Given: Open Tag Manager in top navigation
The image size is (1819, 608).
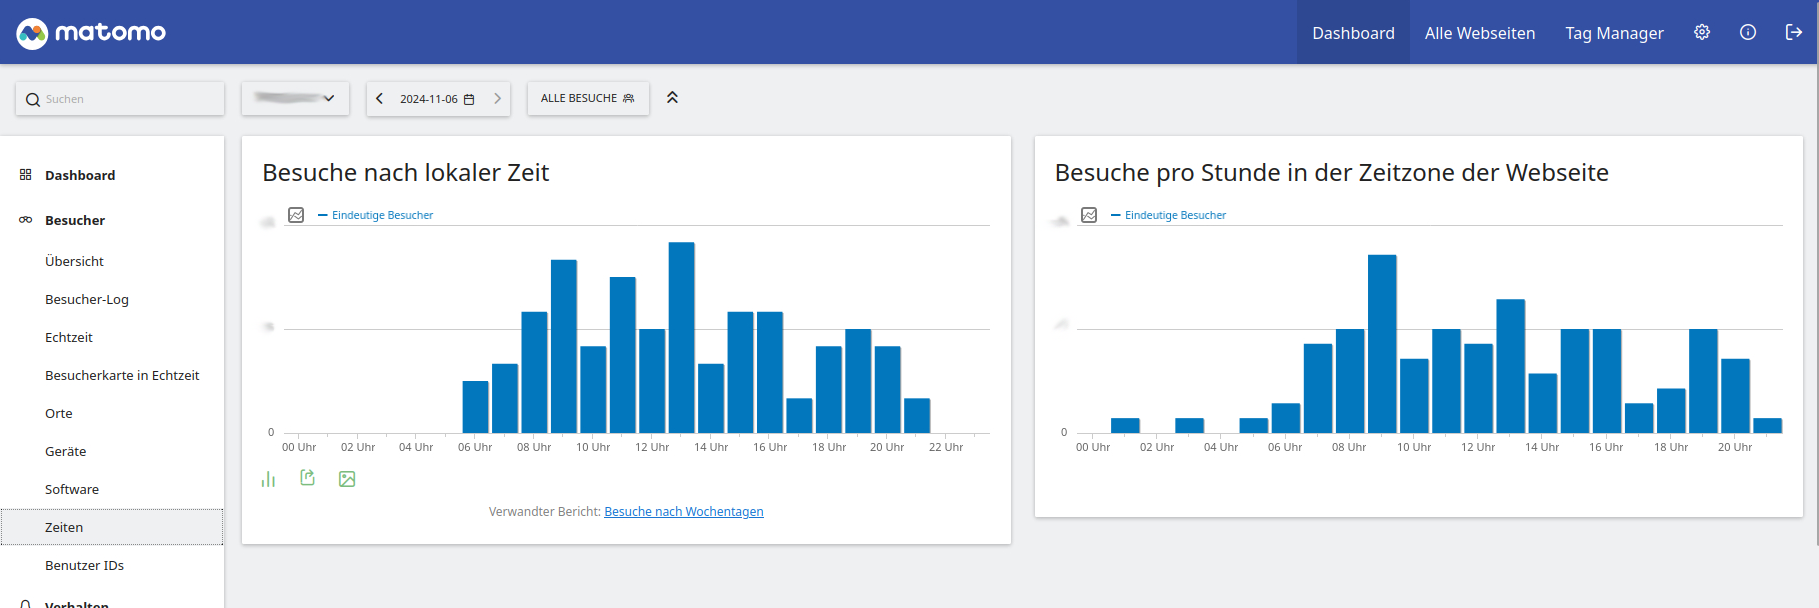Looking at the screenshot, I should tap(1614, 33).
